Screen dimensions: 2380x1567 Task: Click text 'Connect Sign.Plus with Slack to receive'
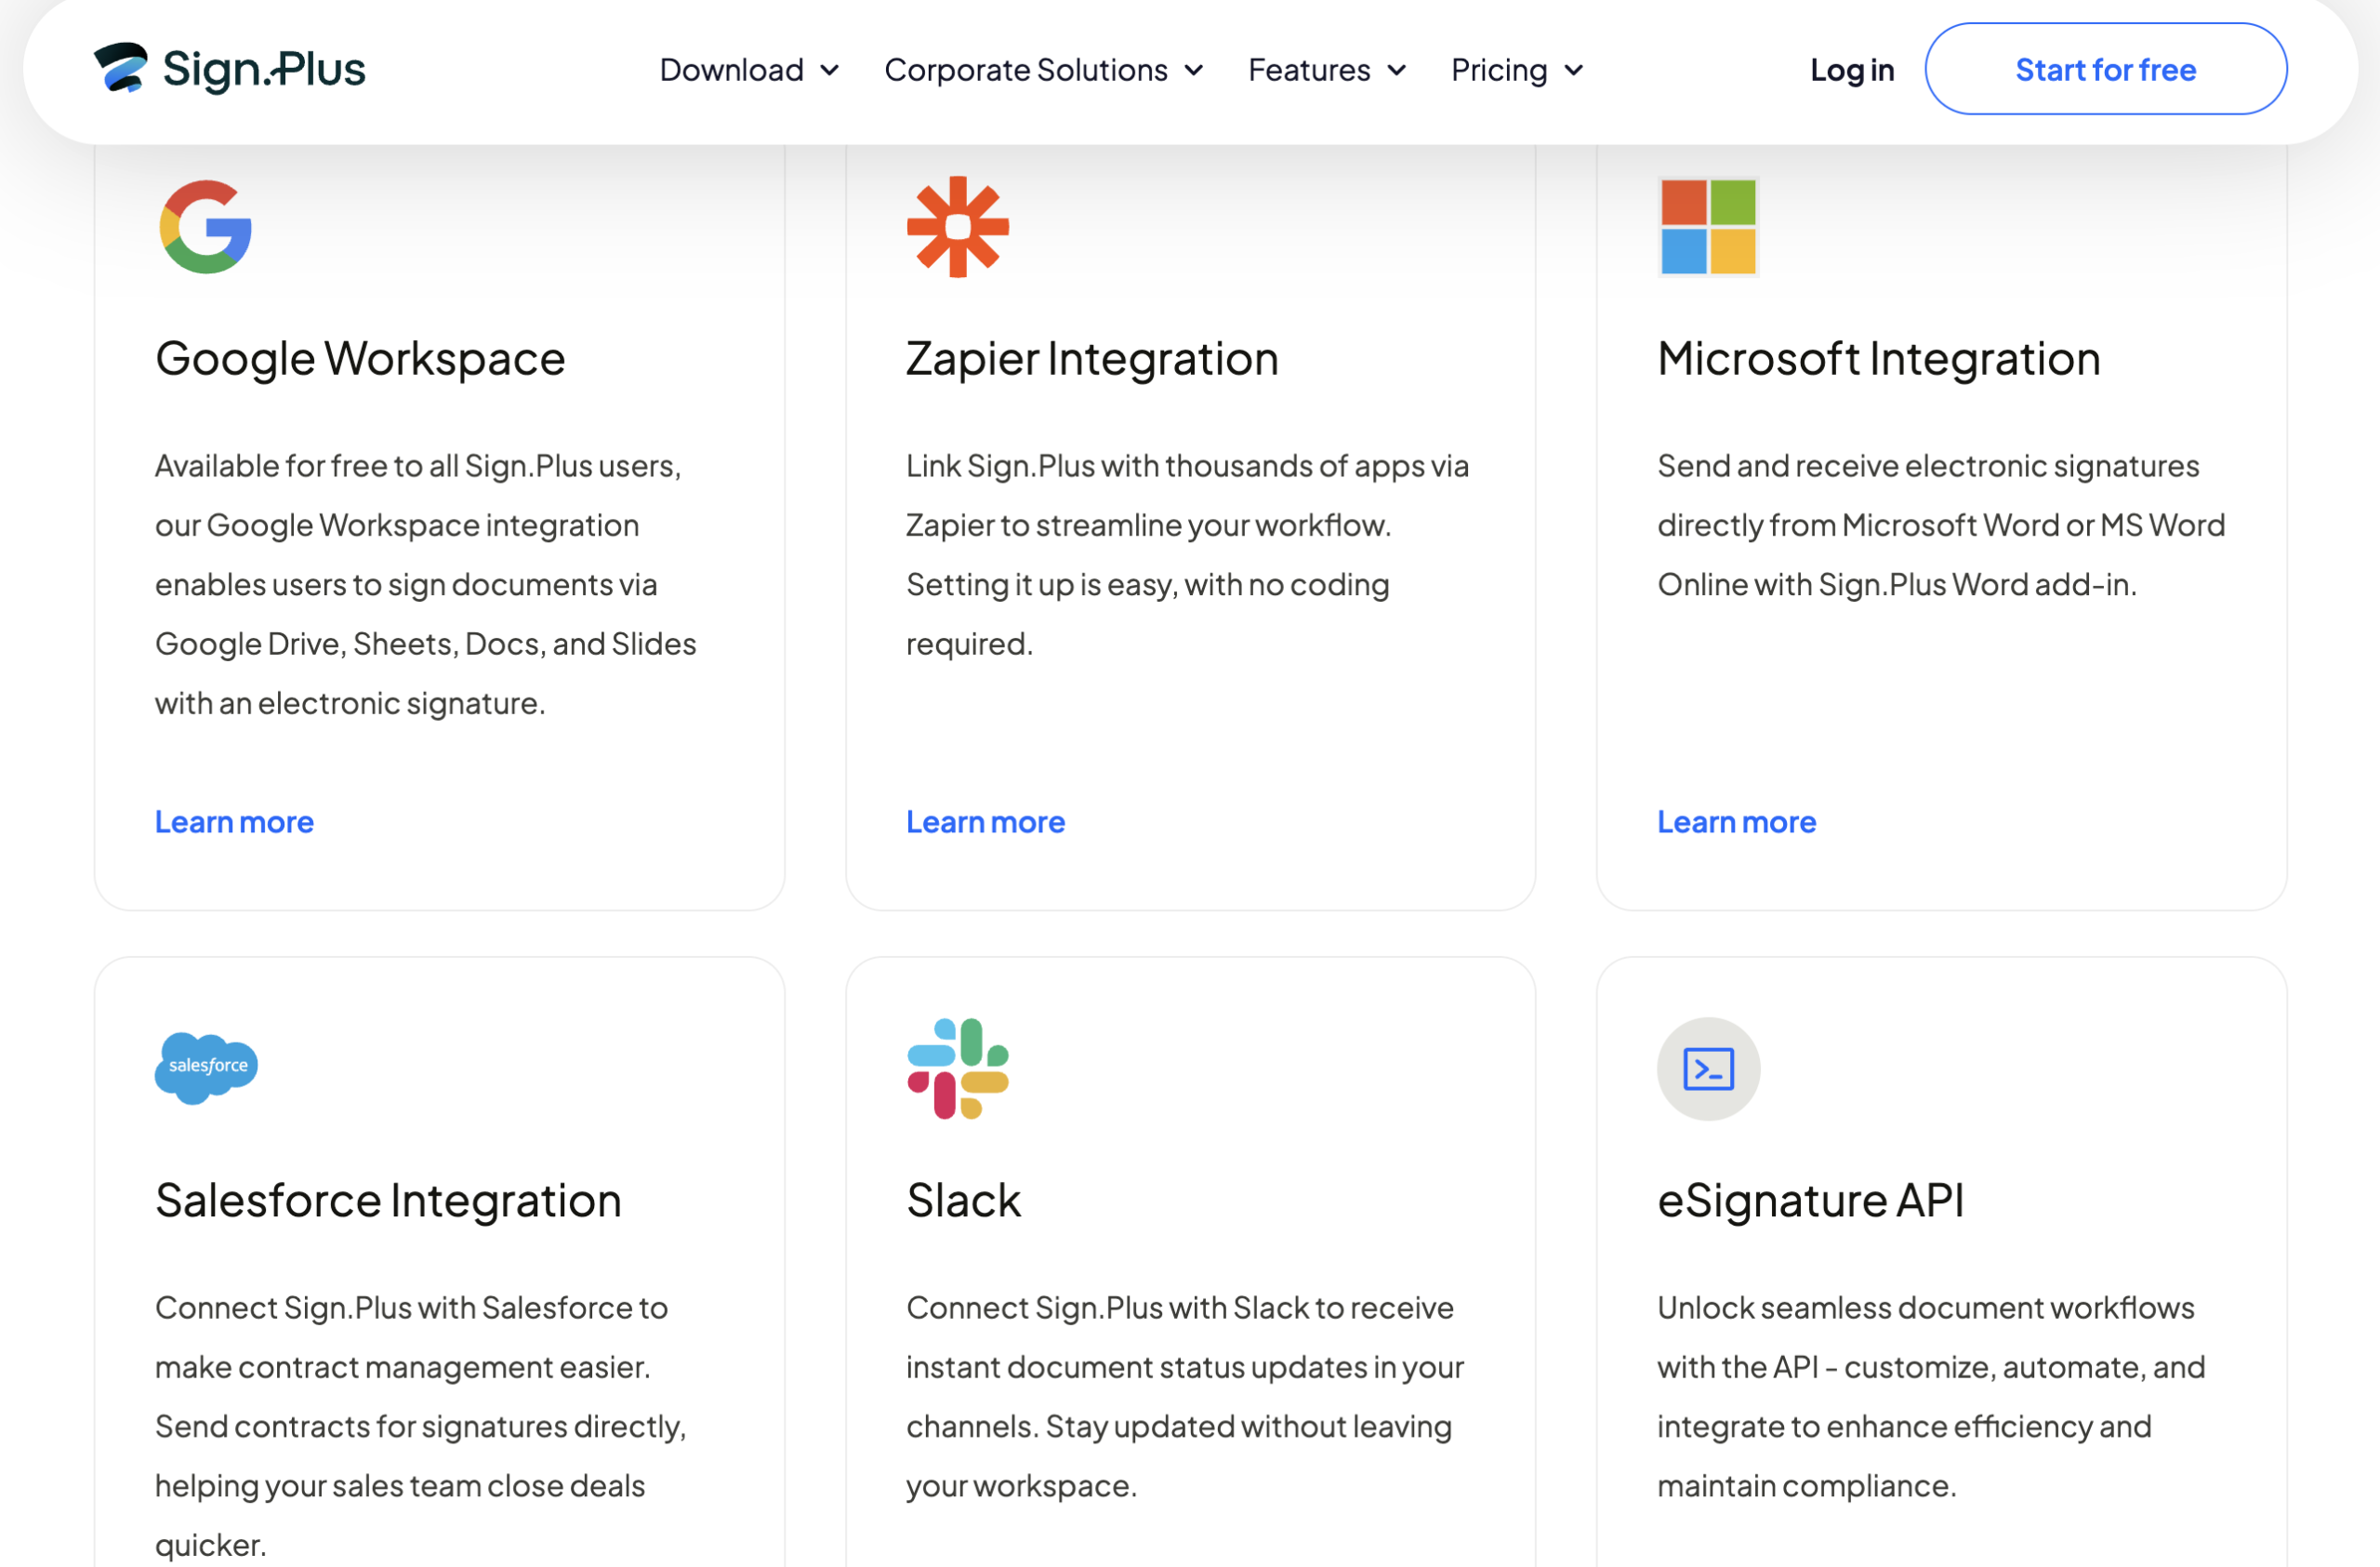pyautogui.click(x=1179, y=1308)
